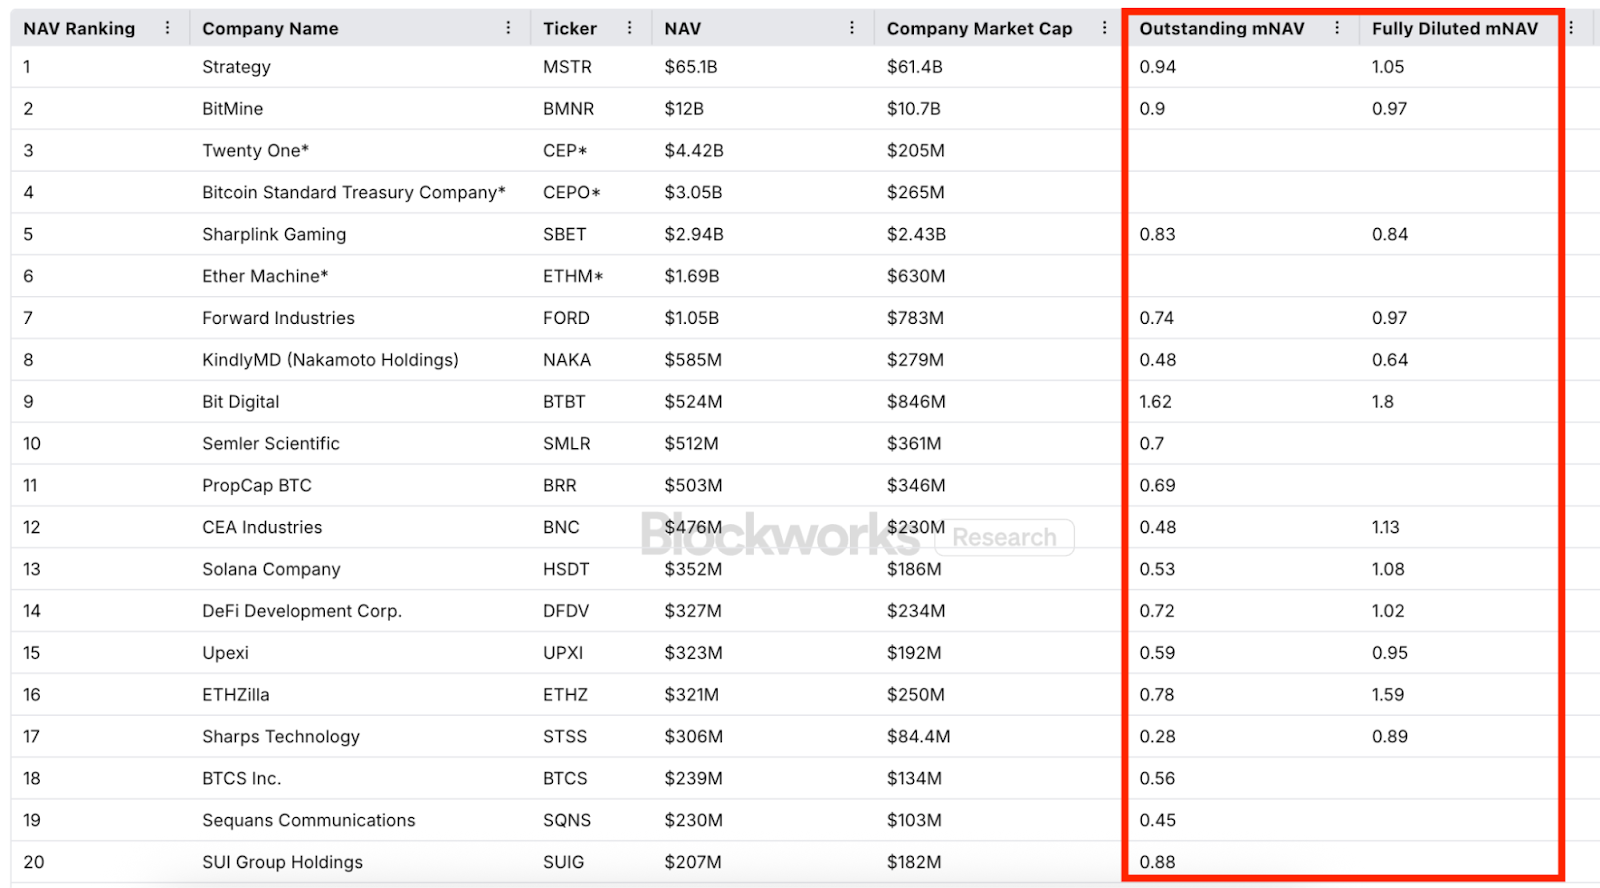This screenshot has height=888, width=1600.
Task: Open the Company Name column options menu
Action: [508, 28]
